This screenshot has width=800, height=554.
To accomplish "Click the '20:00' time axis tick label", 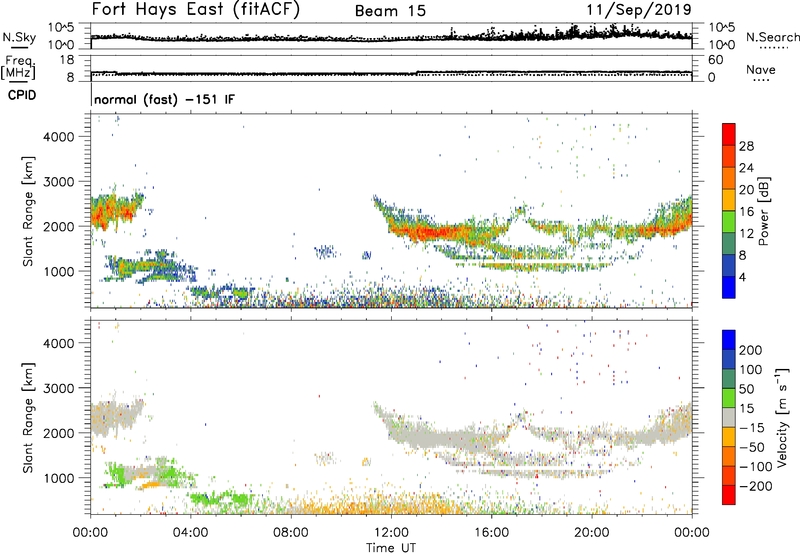I will (x=592, y=533).
